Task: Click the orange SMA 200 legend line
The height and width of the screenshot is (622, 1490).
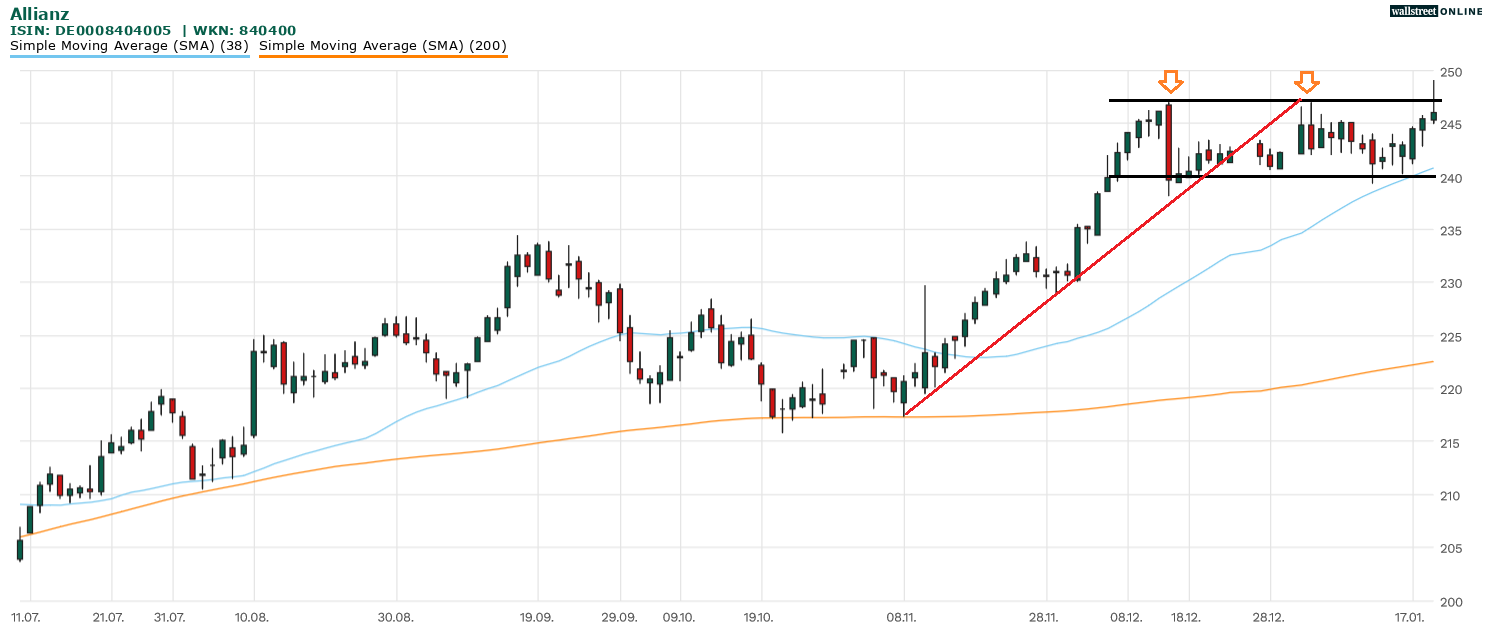Action: [x=383, y=56]
